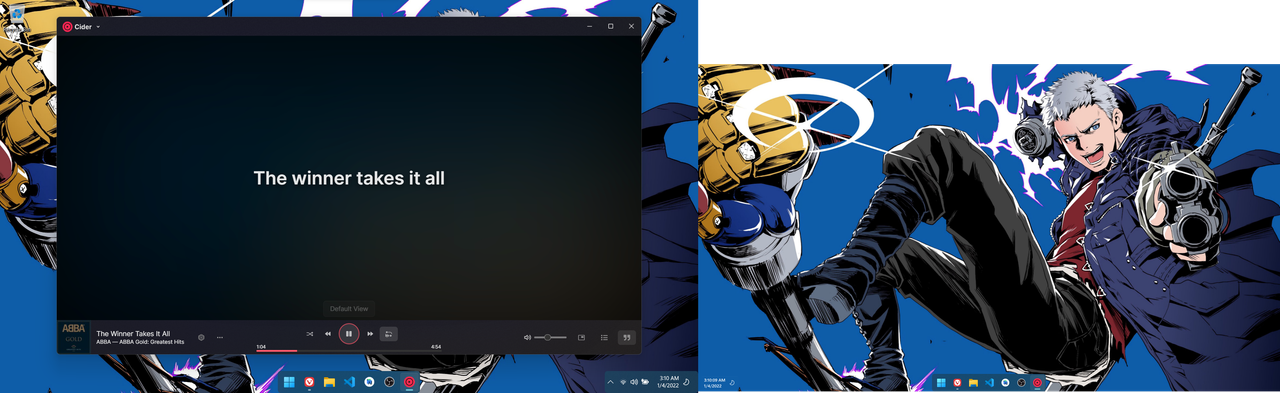Screen dimensions: 1280x393
Task: Go back to the previous track
Action: coord(327,334)
